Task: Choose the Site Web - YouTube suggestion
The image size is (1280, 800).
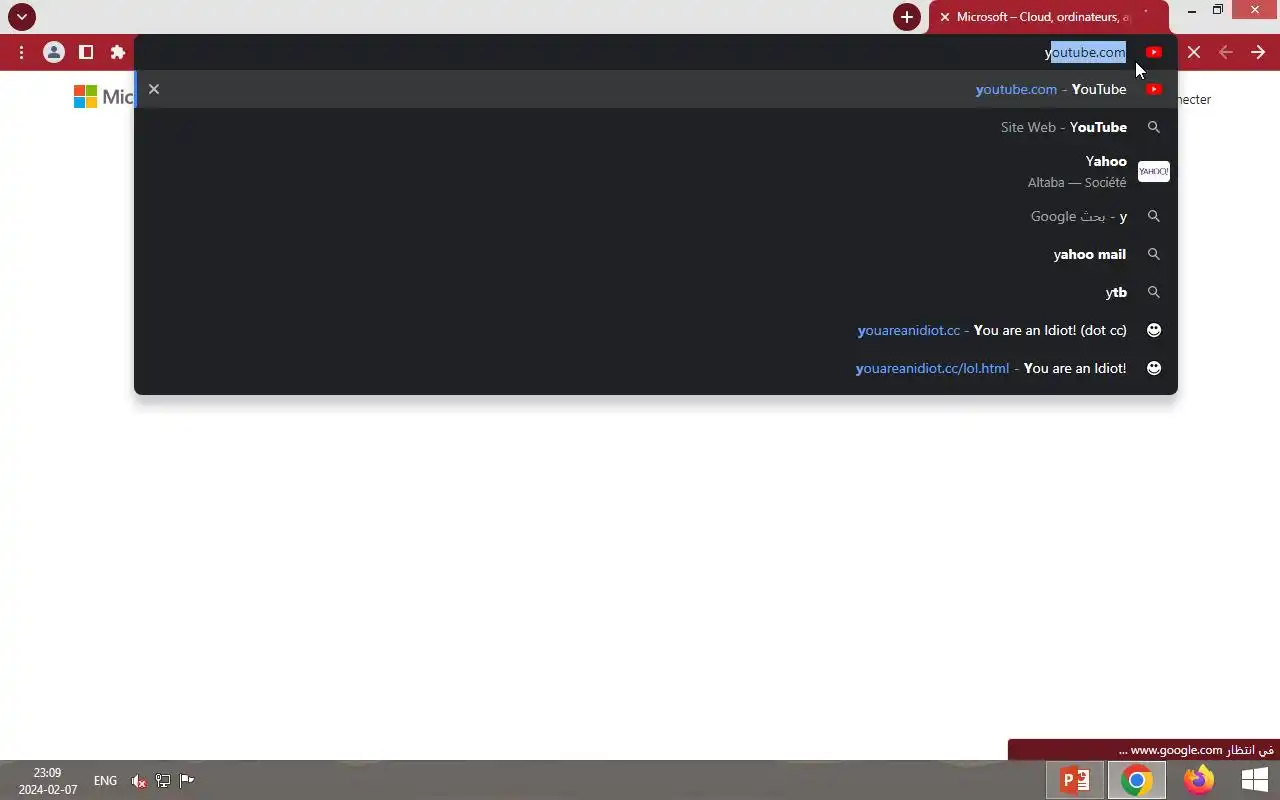Action: click(656, 127)
